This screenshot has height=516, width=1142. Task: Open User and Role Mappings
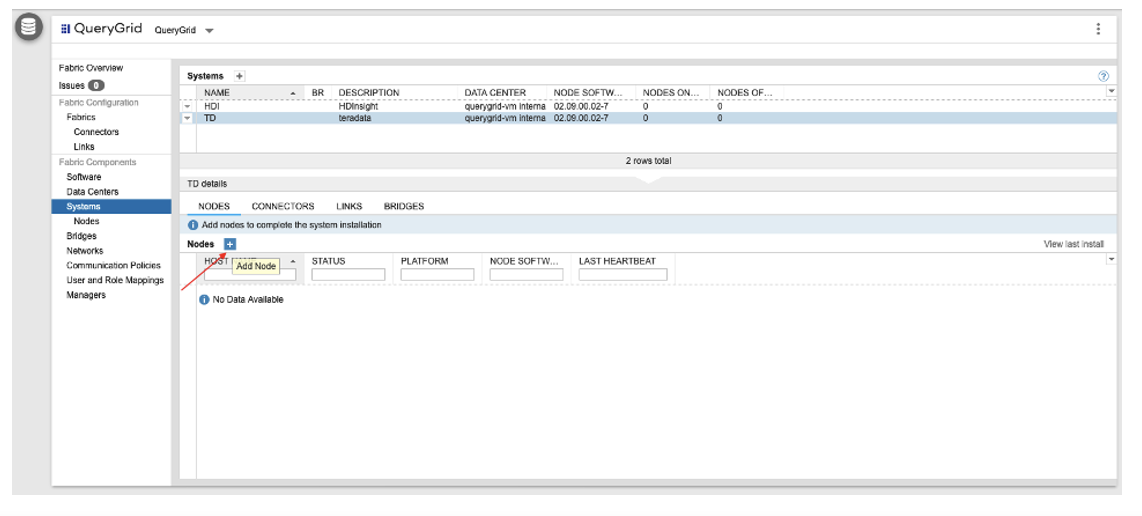click(115, 280)
